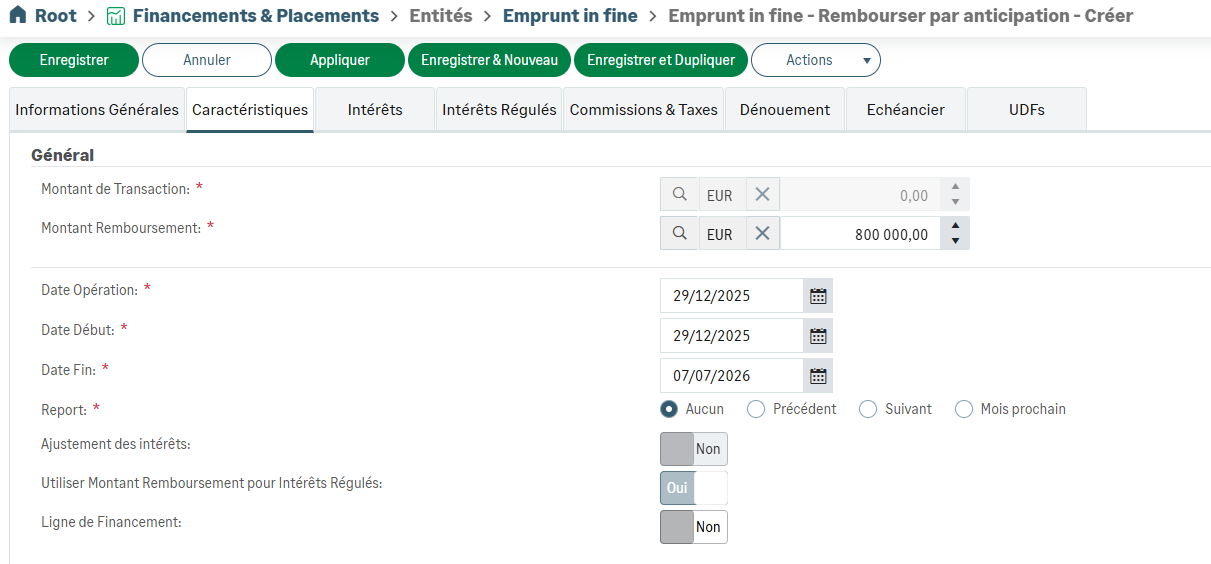
Task: Increase Montant Remboursement with up arrow
Action: [955, 226]
